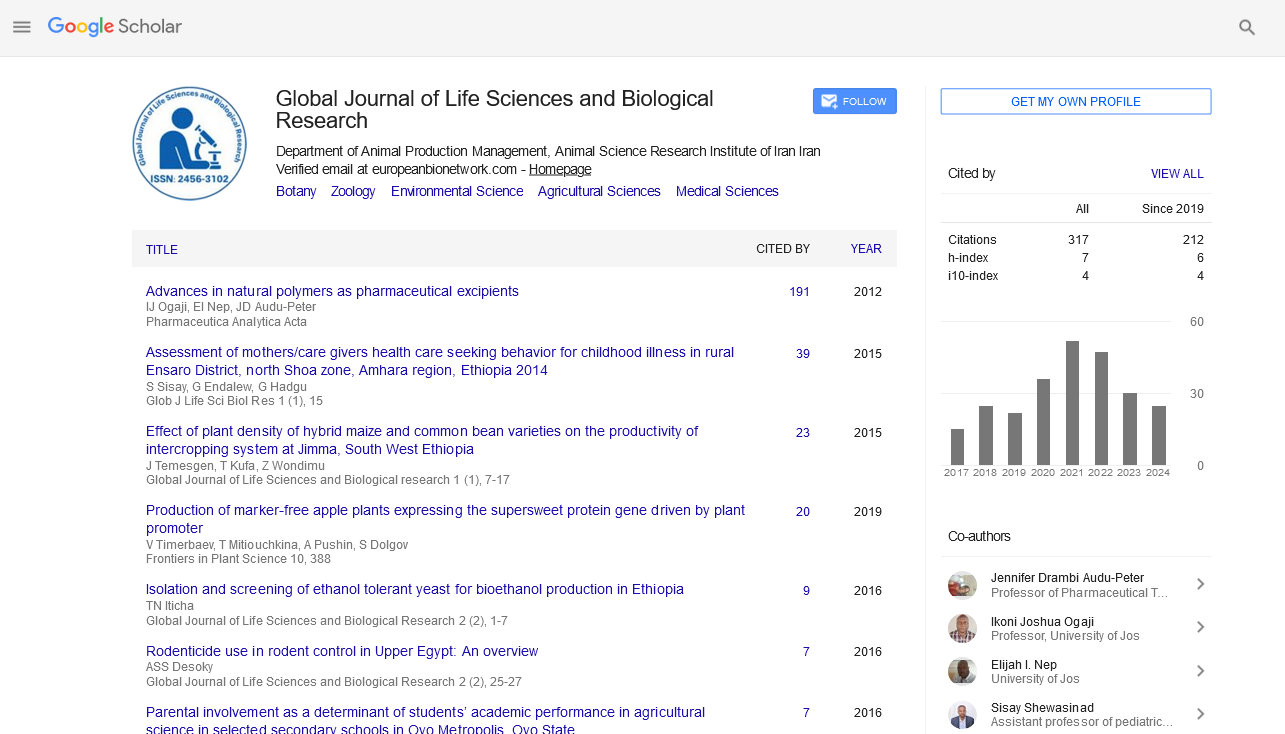The width and height of the screenshot is (1285, 734).
Task: Click Ikoni Joshua Ogaji's avatar photo
Action: (962, 628)
